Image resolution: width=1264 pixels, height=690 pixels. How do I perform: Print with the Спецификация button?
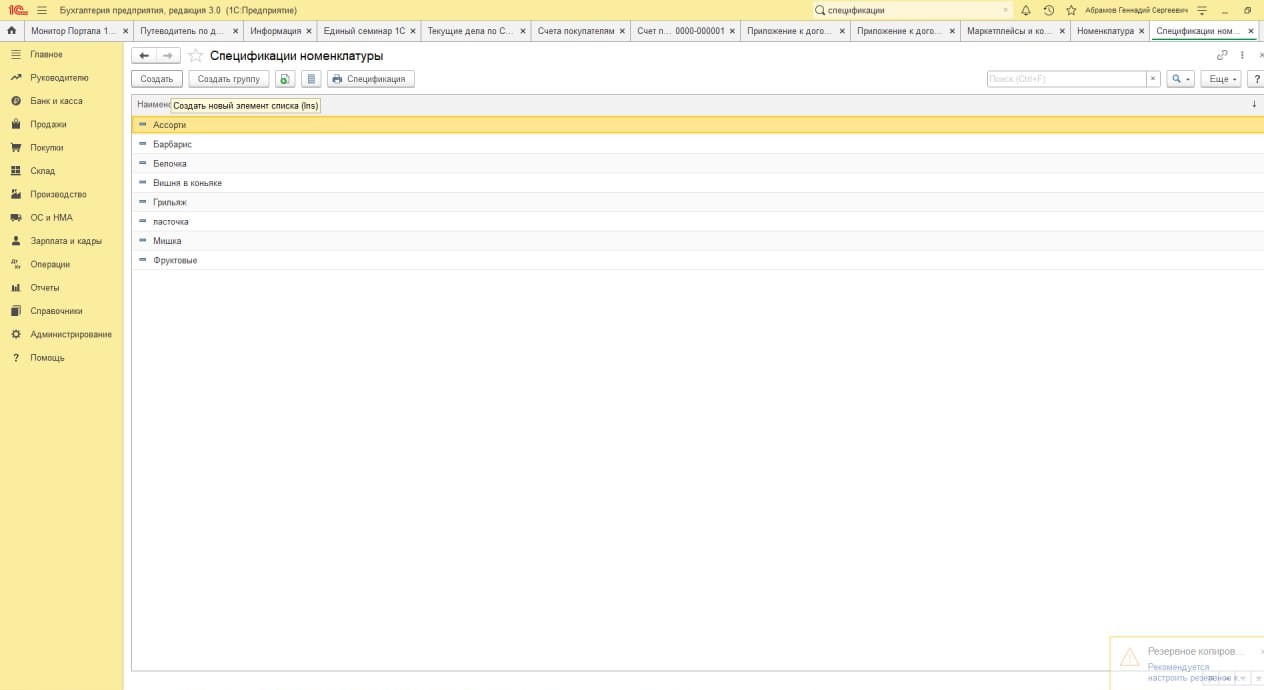tap(370, 79)
